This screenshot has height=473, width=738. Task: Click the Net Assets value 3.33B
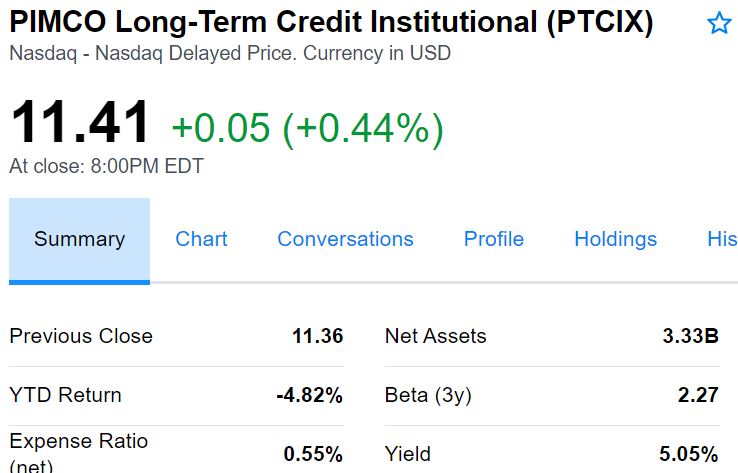click(x=690, y=336)
